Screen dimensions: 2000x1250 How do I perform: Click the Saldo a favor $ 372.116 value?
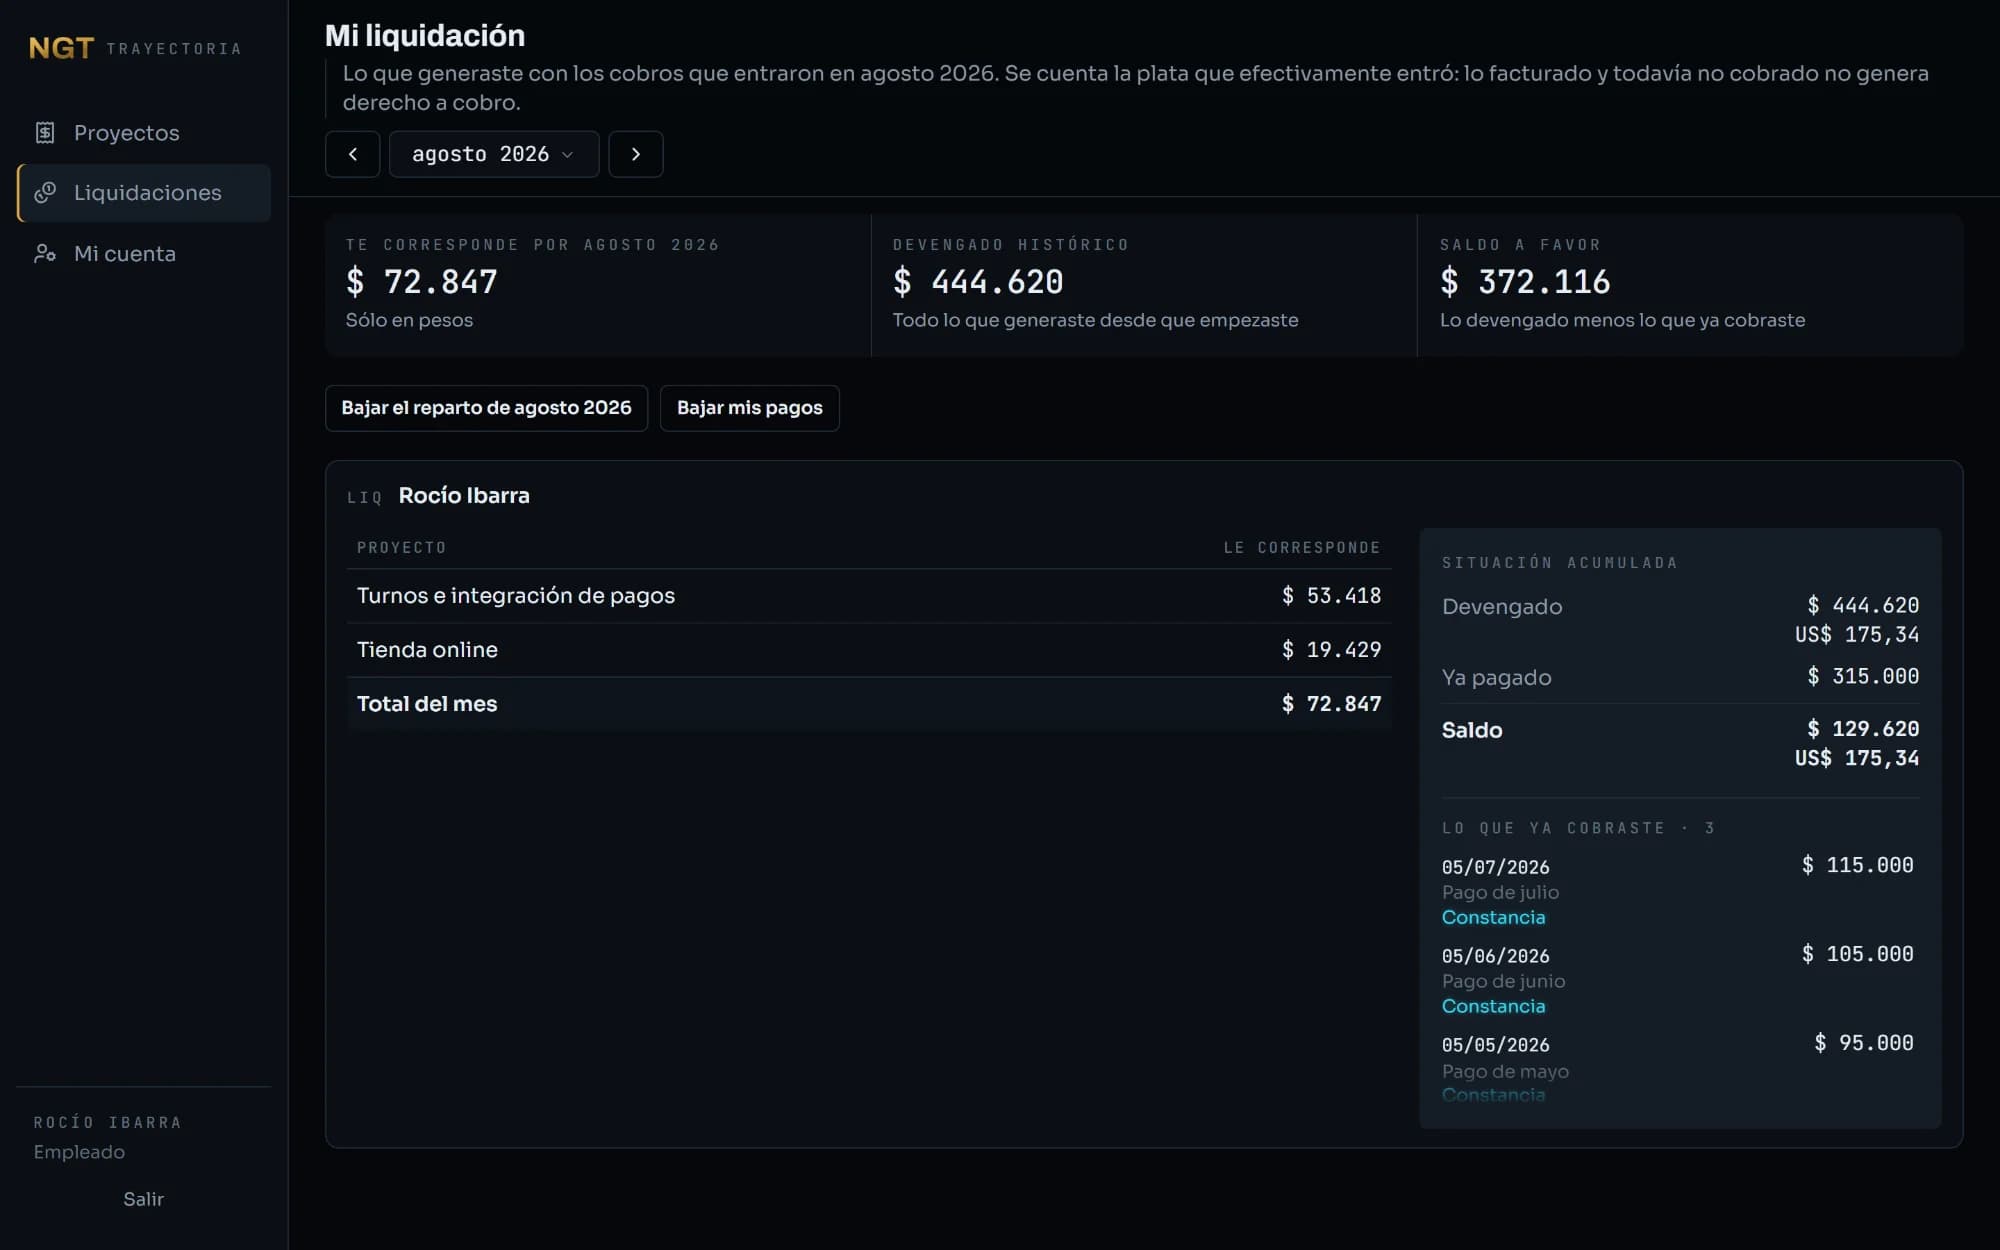[1525, 282]
